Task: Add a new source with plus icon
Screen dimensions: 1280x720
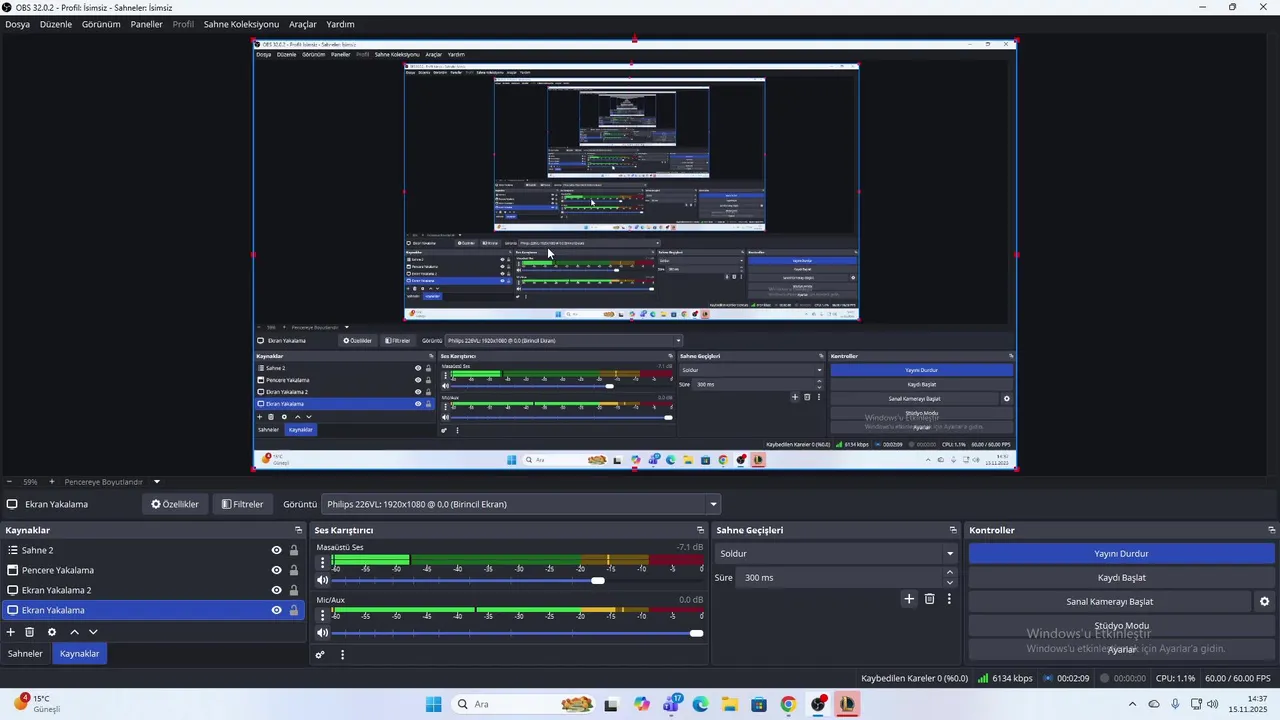Action: pos(11,632)
